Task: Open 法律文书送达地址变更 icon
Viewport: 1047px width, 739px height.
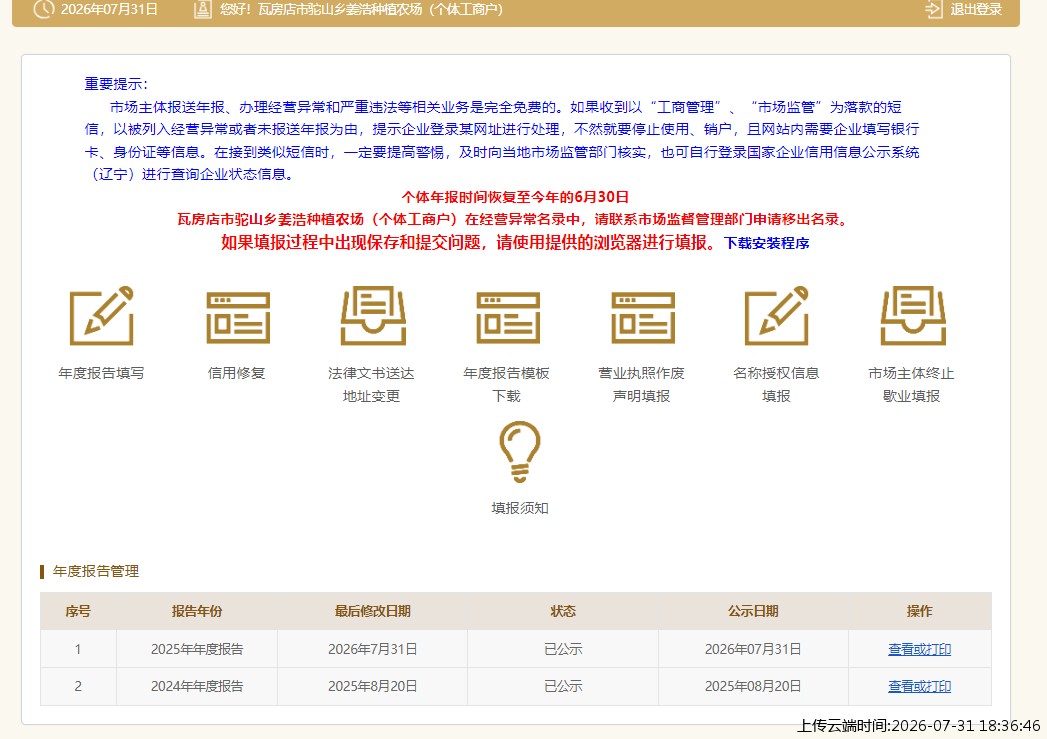Action: (373, 316)
